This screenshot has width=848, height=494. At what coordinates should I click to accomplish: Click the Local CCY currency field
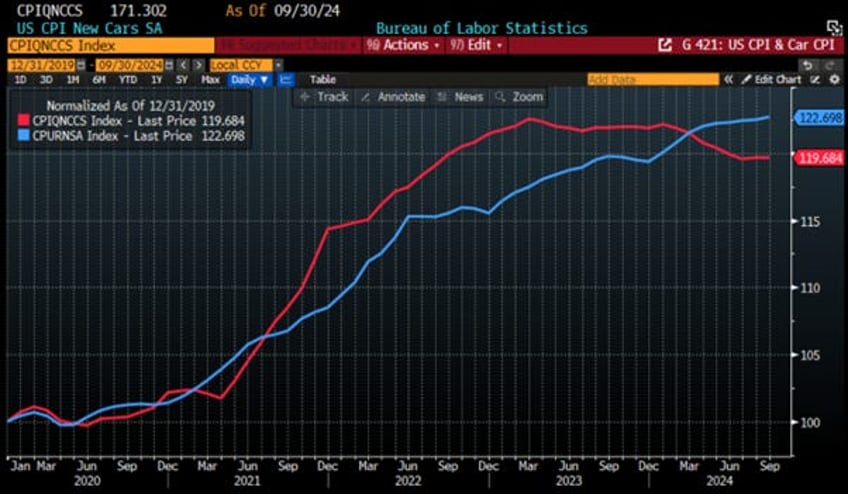pyautogui.click(x=241, y=65)
